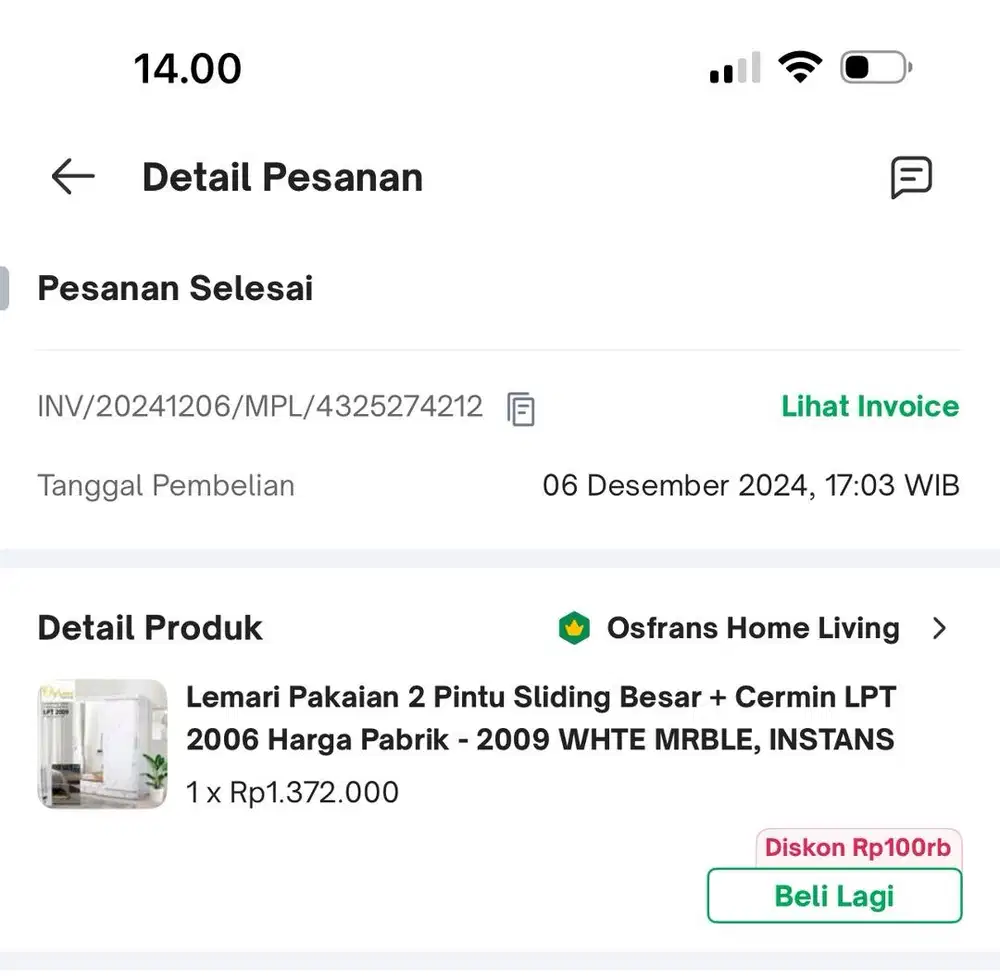Expand shop page via right chevron
The height and width of the screenshot is (980, 1000).
pos(939,628)
